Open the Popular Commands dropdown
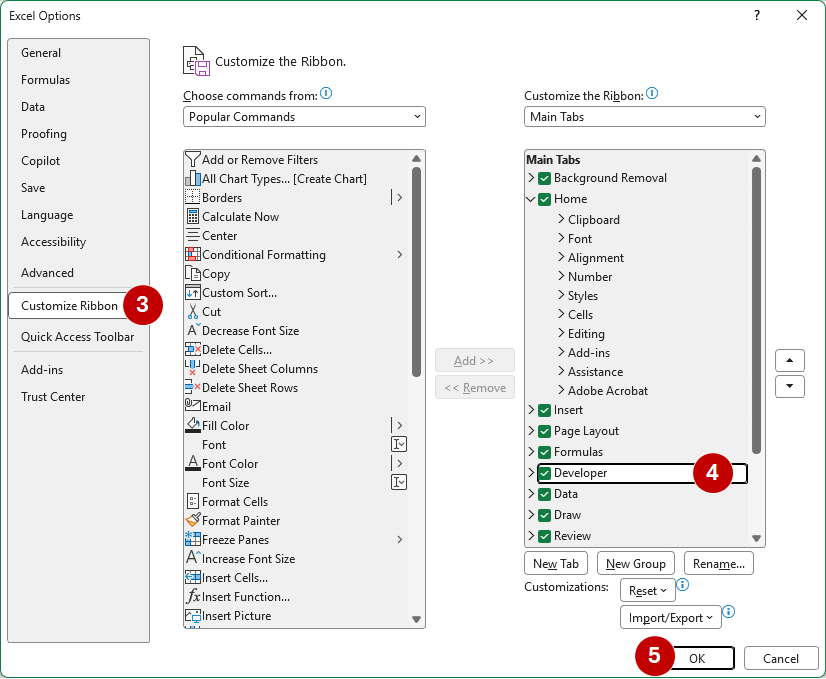826x679 pixels. (x=304, y=116)
